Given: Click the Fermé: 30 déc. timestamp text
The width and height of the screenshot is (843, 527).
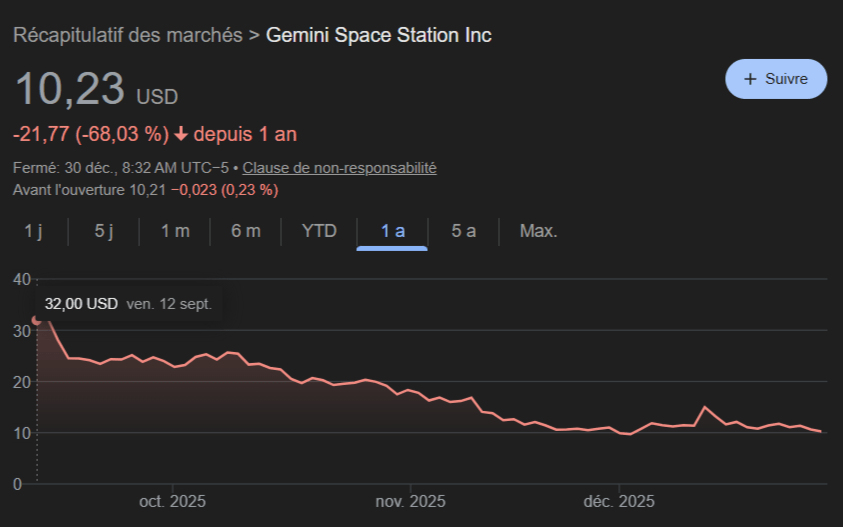Looking at the screenshot, I should pyautogui.click(x=119, y=168).
